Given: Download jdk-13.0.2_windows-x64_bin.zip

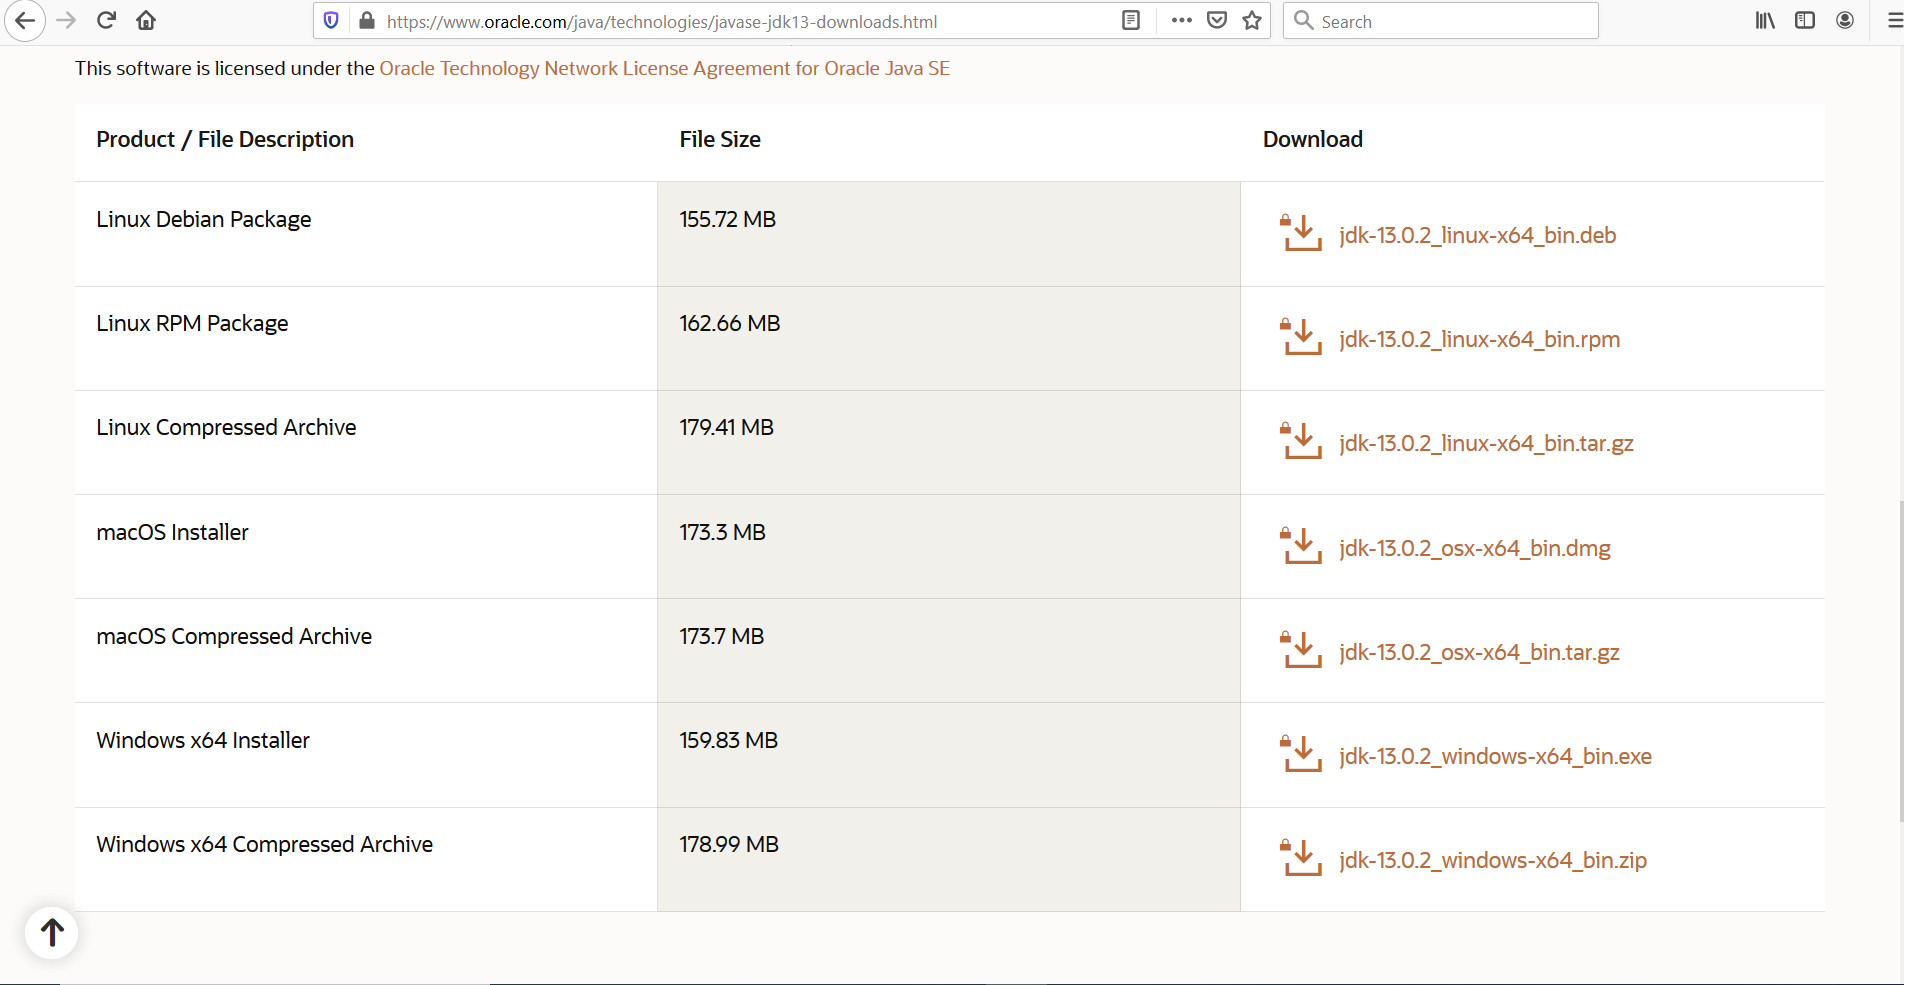Looking at the screenshot, I should (x=1492, y=860).
